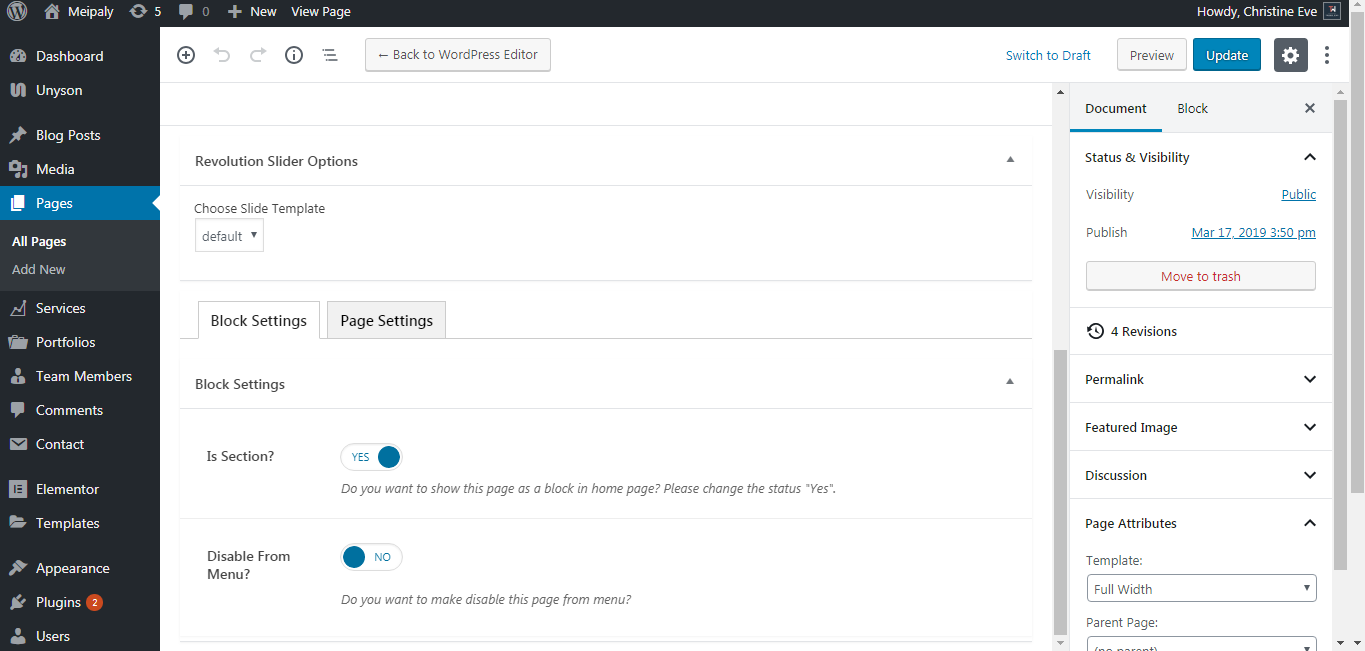Click the Add block plus icon
The image size is (1365, 651).
pyautogui.click(x=186, y=55)
